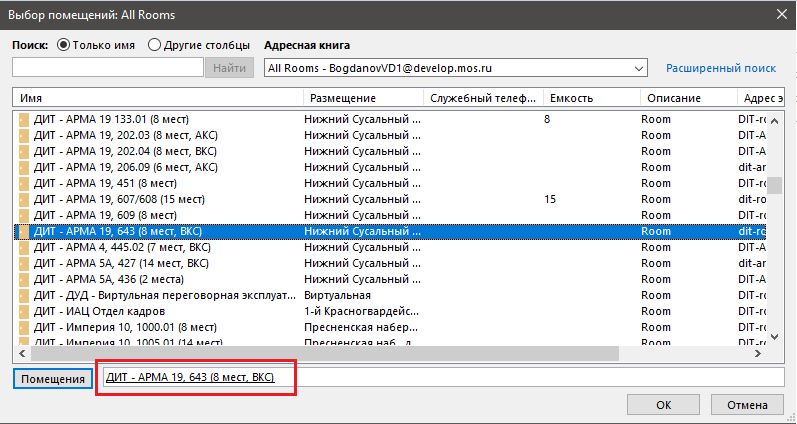This screenshot has width=797, height=424.
Task: Click room icon beside ДИТ - АРМА 5А, 436
Action: [x=24, y=279]
